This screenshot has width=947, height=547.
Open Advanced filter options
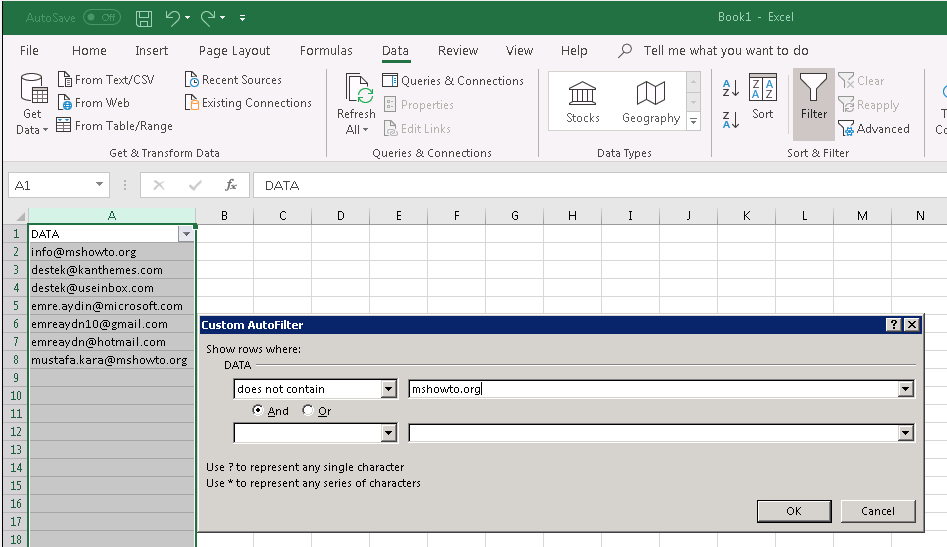[874, 129]
